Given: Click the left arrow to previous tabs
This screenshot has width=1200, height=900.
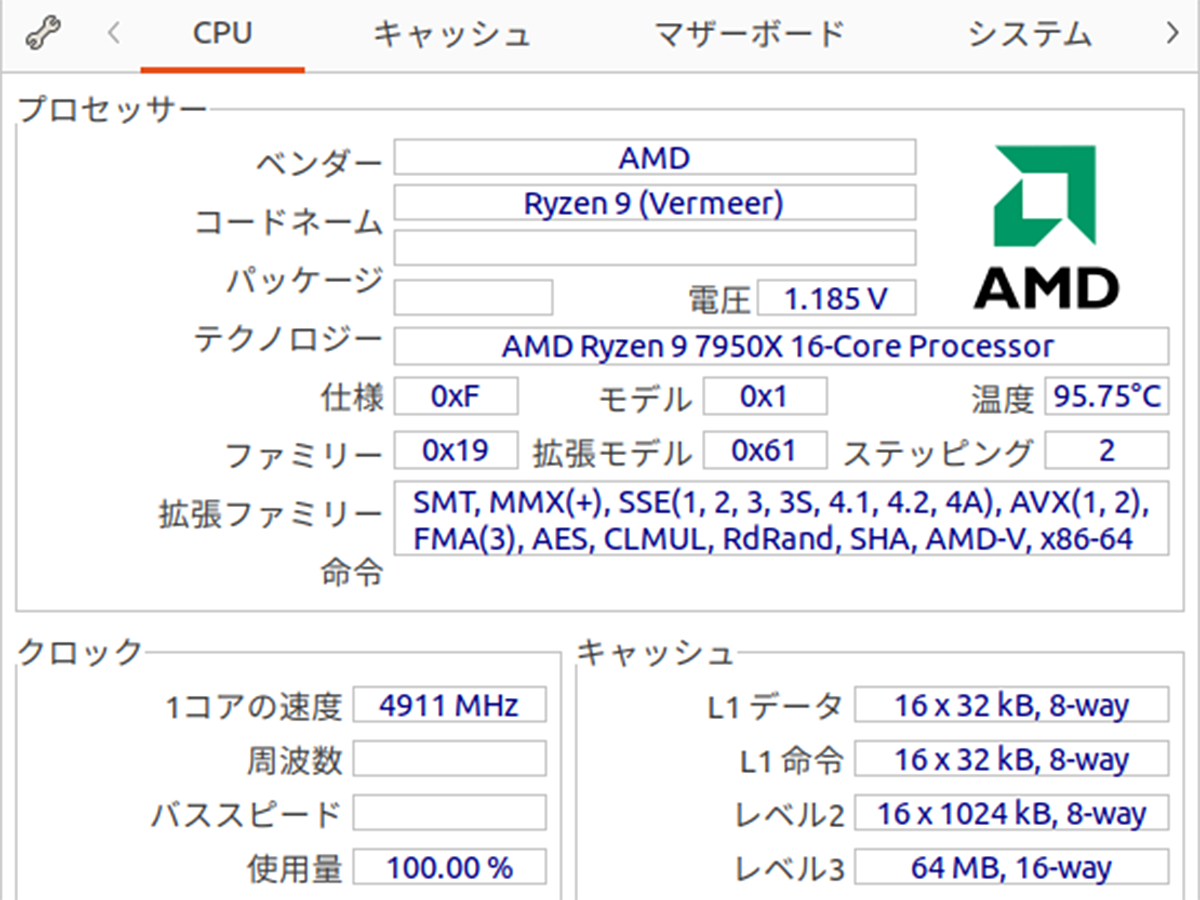Looking at the screenshot, I should pos(114,35).
